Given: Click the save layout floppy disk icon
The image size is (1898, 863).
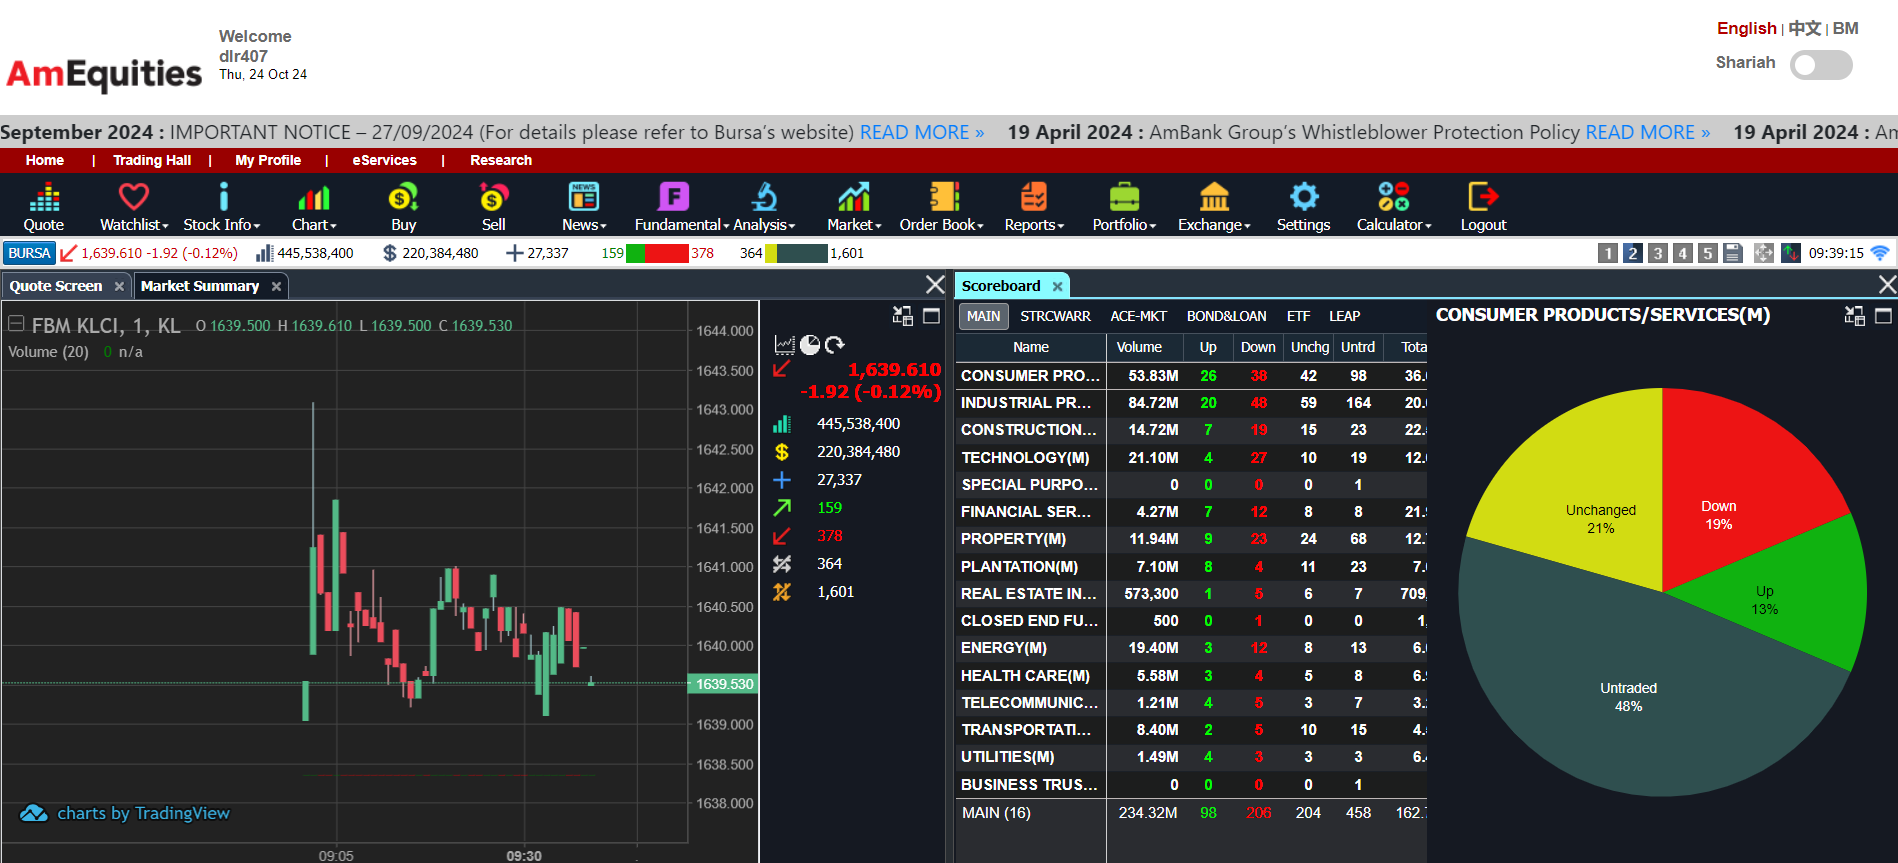Looking at the screenshot, I should [x=1733, y=254].
